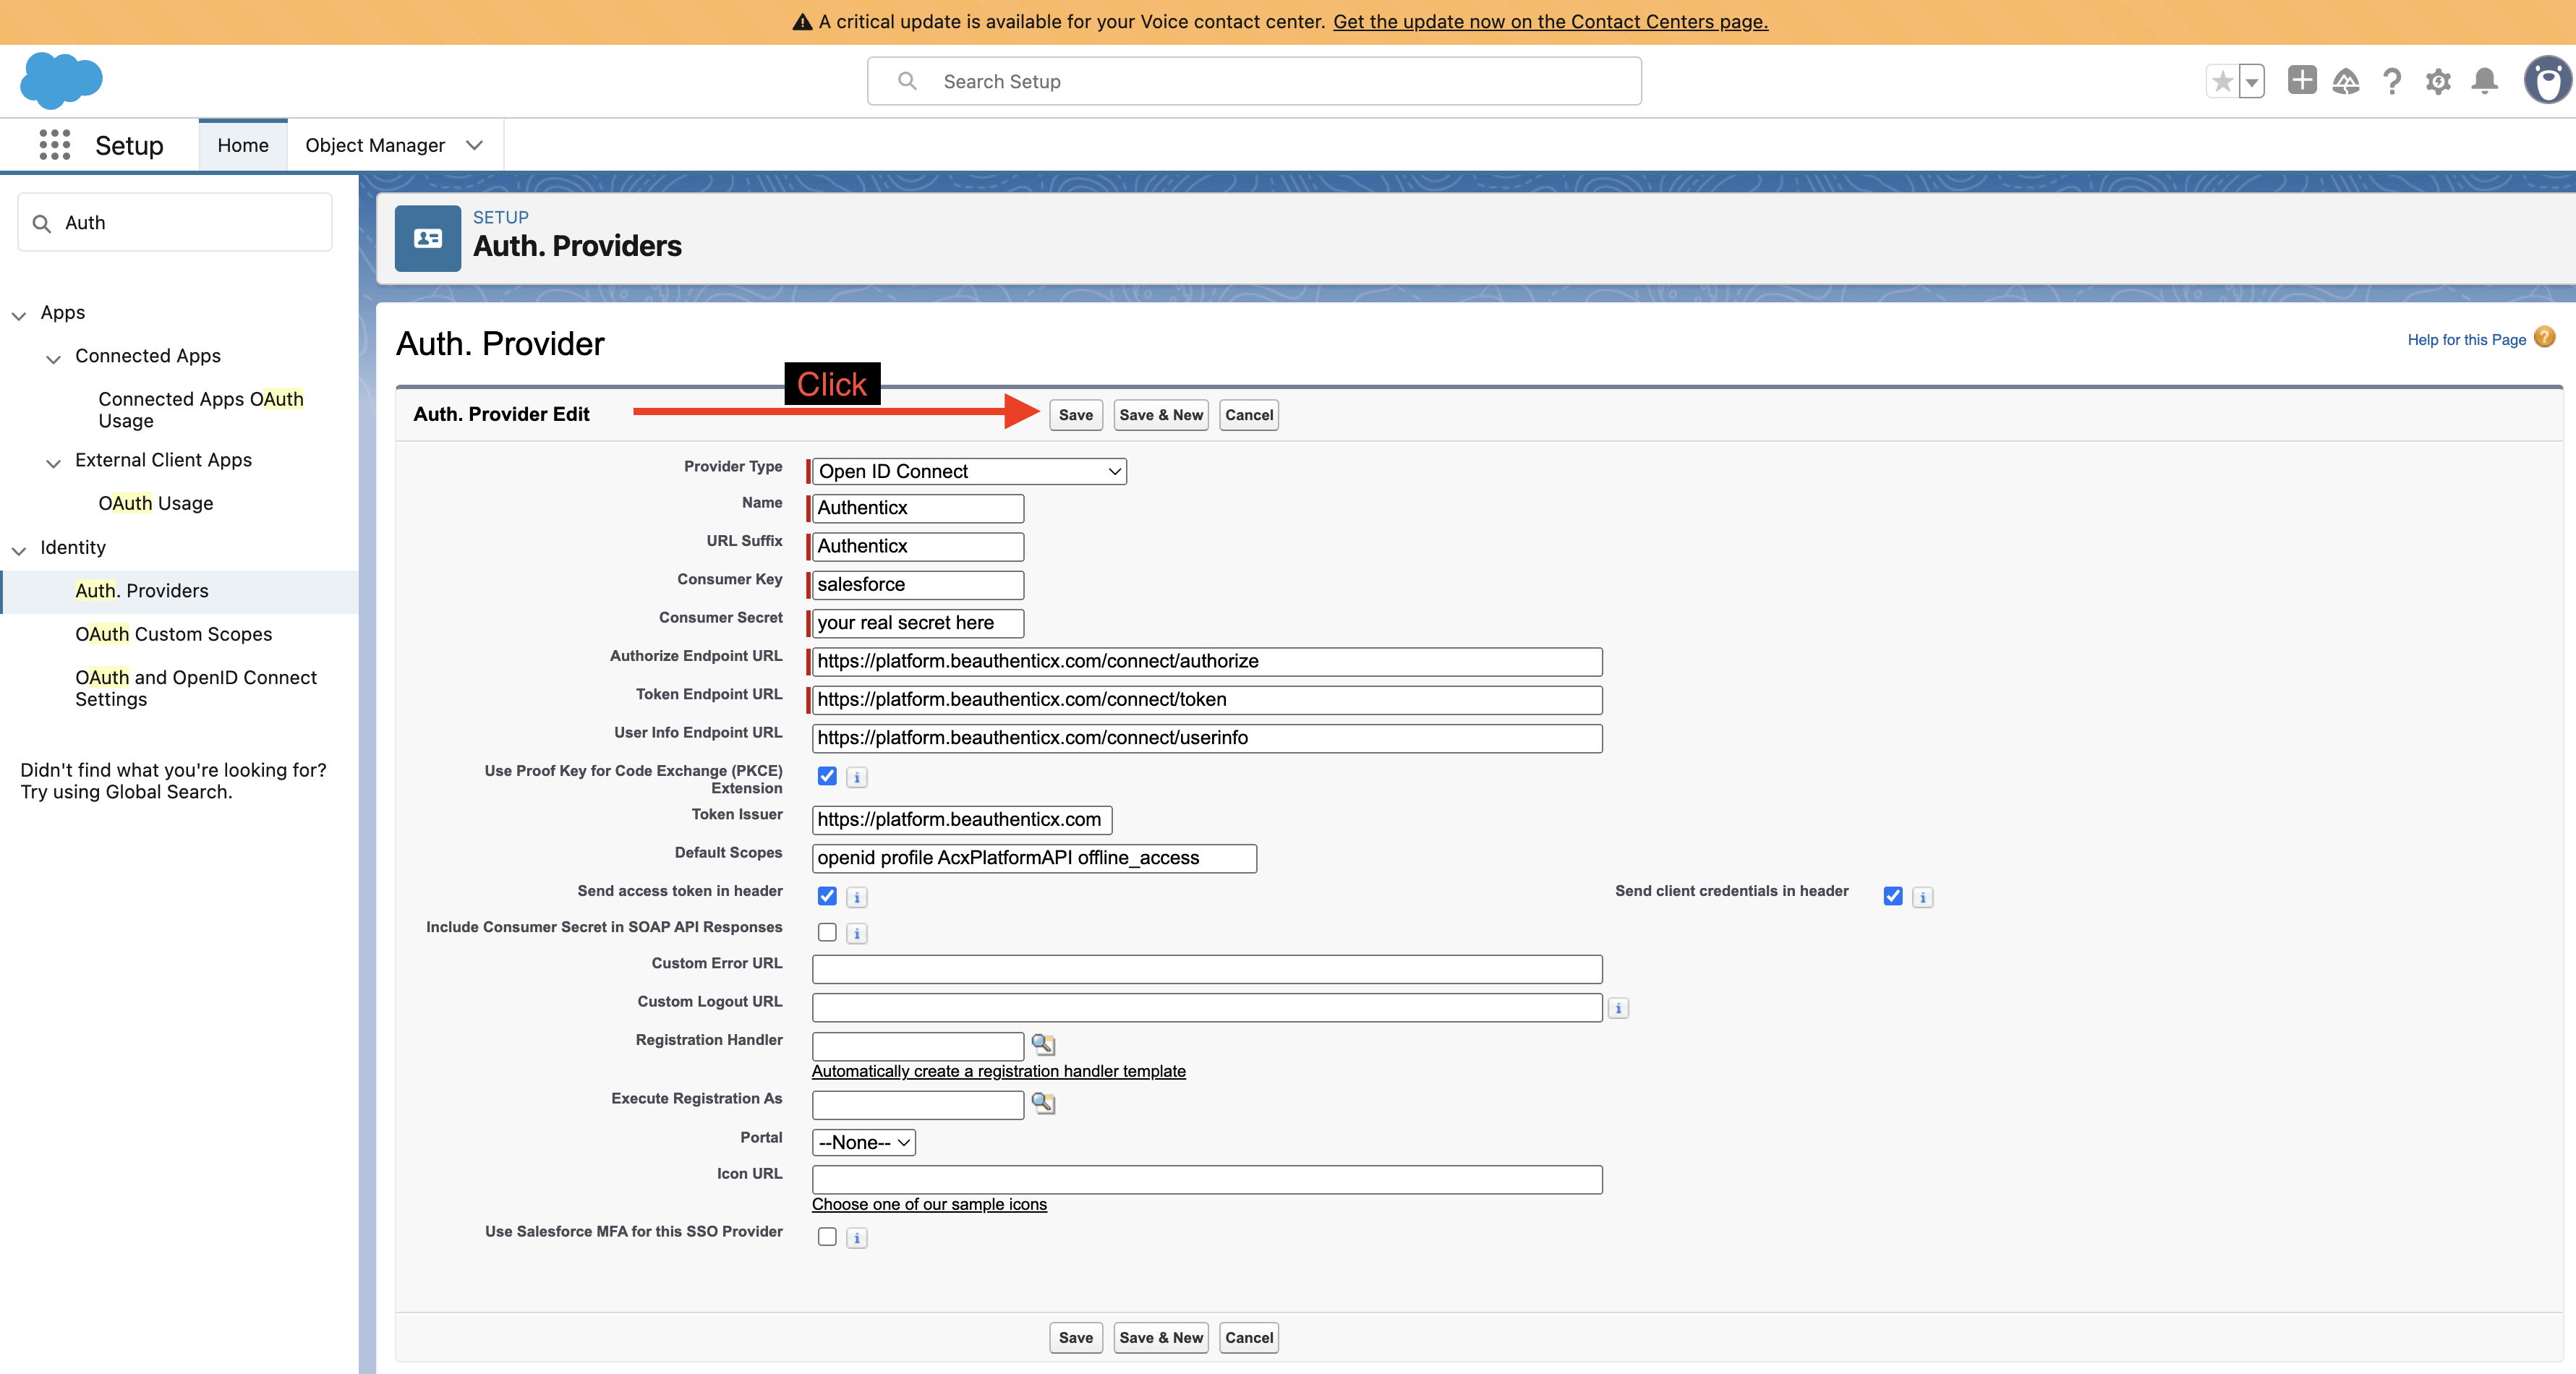The height and width of the screenshot is (1374, 2576).
Task: Click info icon for Send client credentials in header
Action: click(1922, 897)
